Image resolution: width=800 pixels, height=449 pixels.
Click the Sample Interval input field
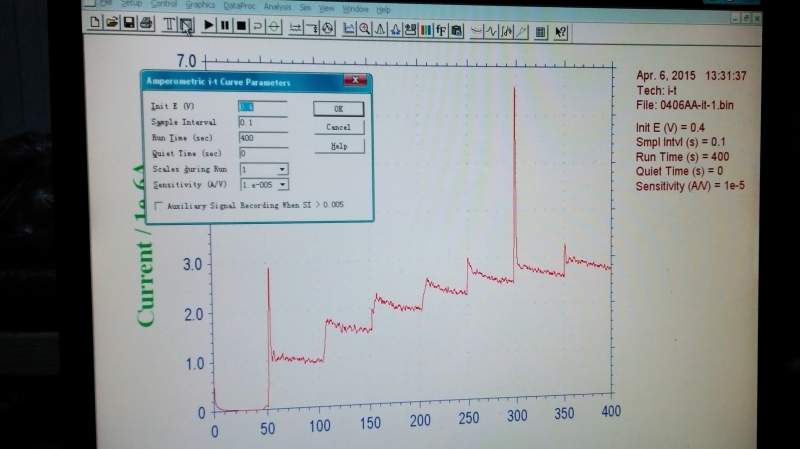point(263,122)
